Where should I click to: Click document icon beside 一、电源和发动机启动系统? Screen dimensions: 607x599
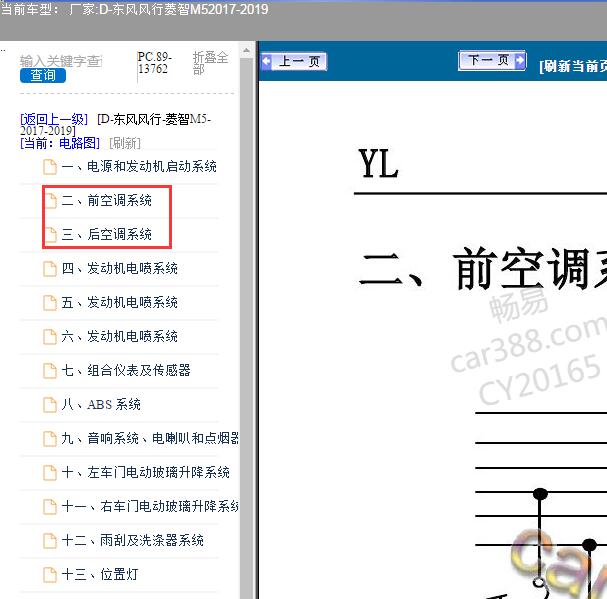pyautogui.click(x=50, y=167)
